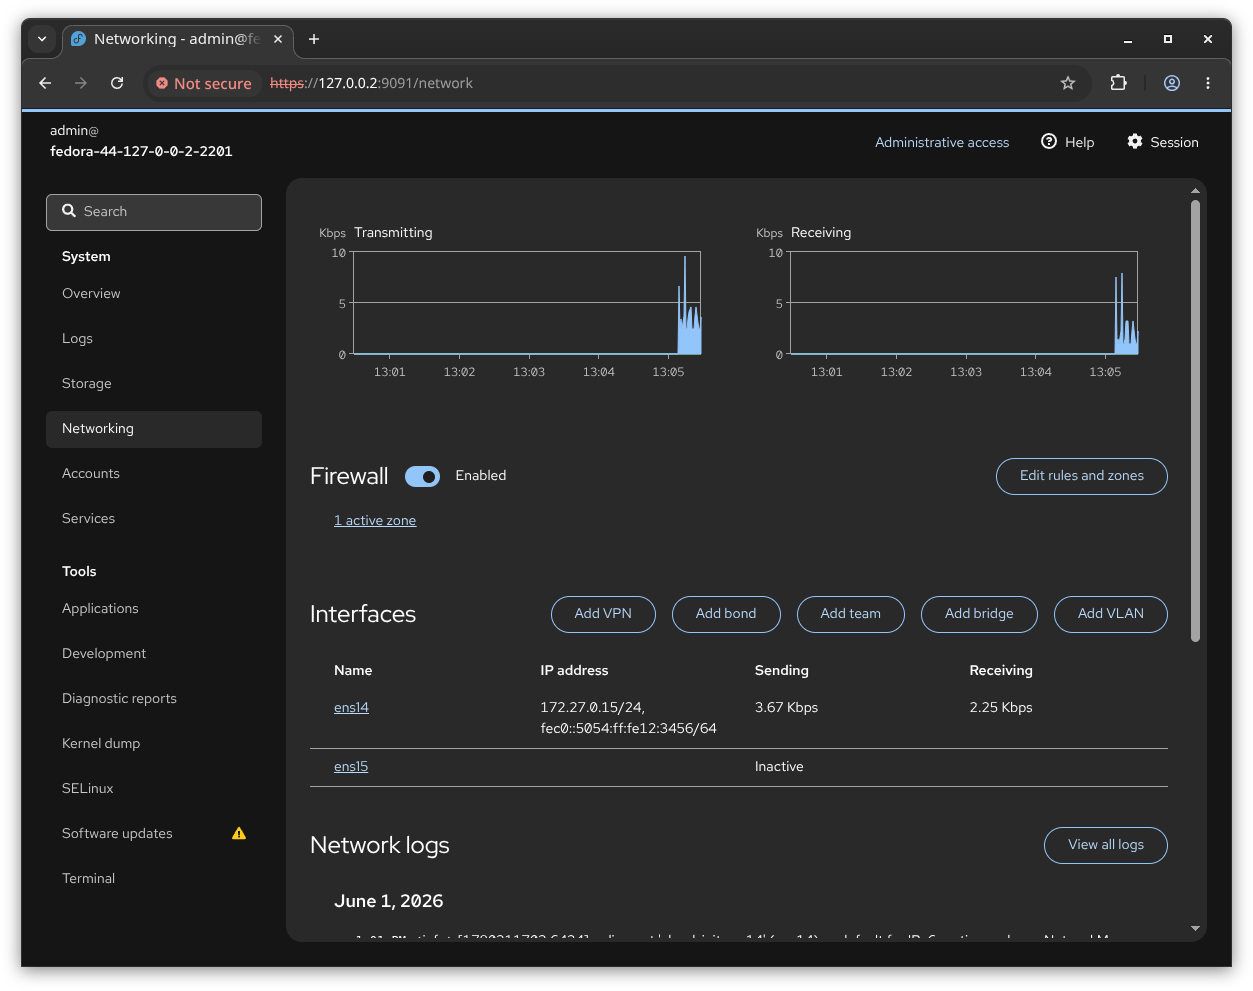This screenshot has width=1253, height=991.
Task: Click Add bridge button
Action: tap(979, 614)
